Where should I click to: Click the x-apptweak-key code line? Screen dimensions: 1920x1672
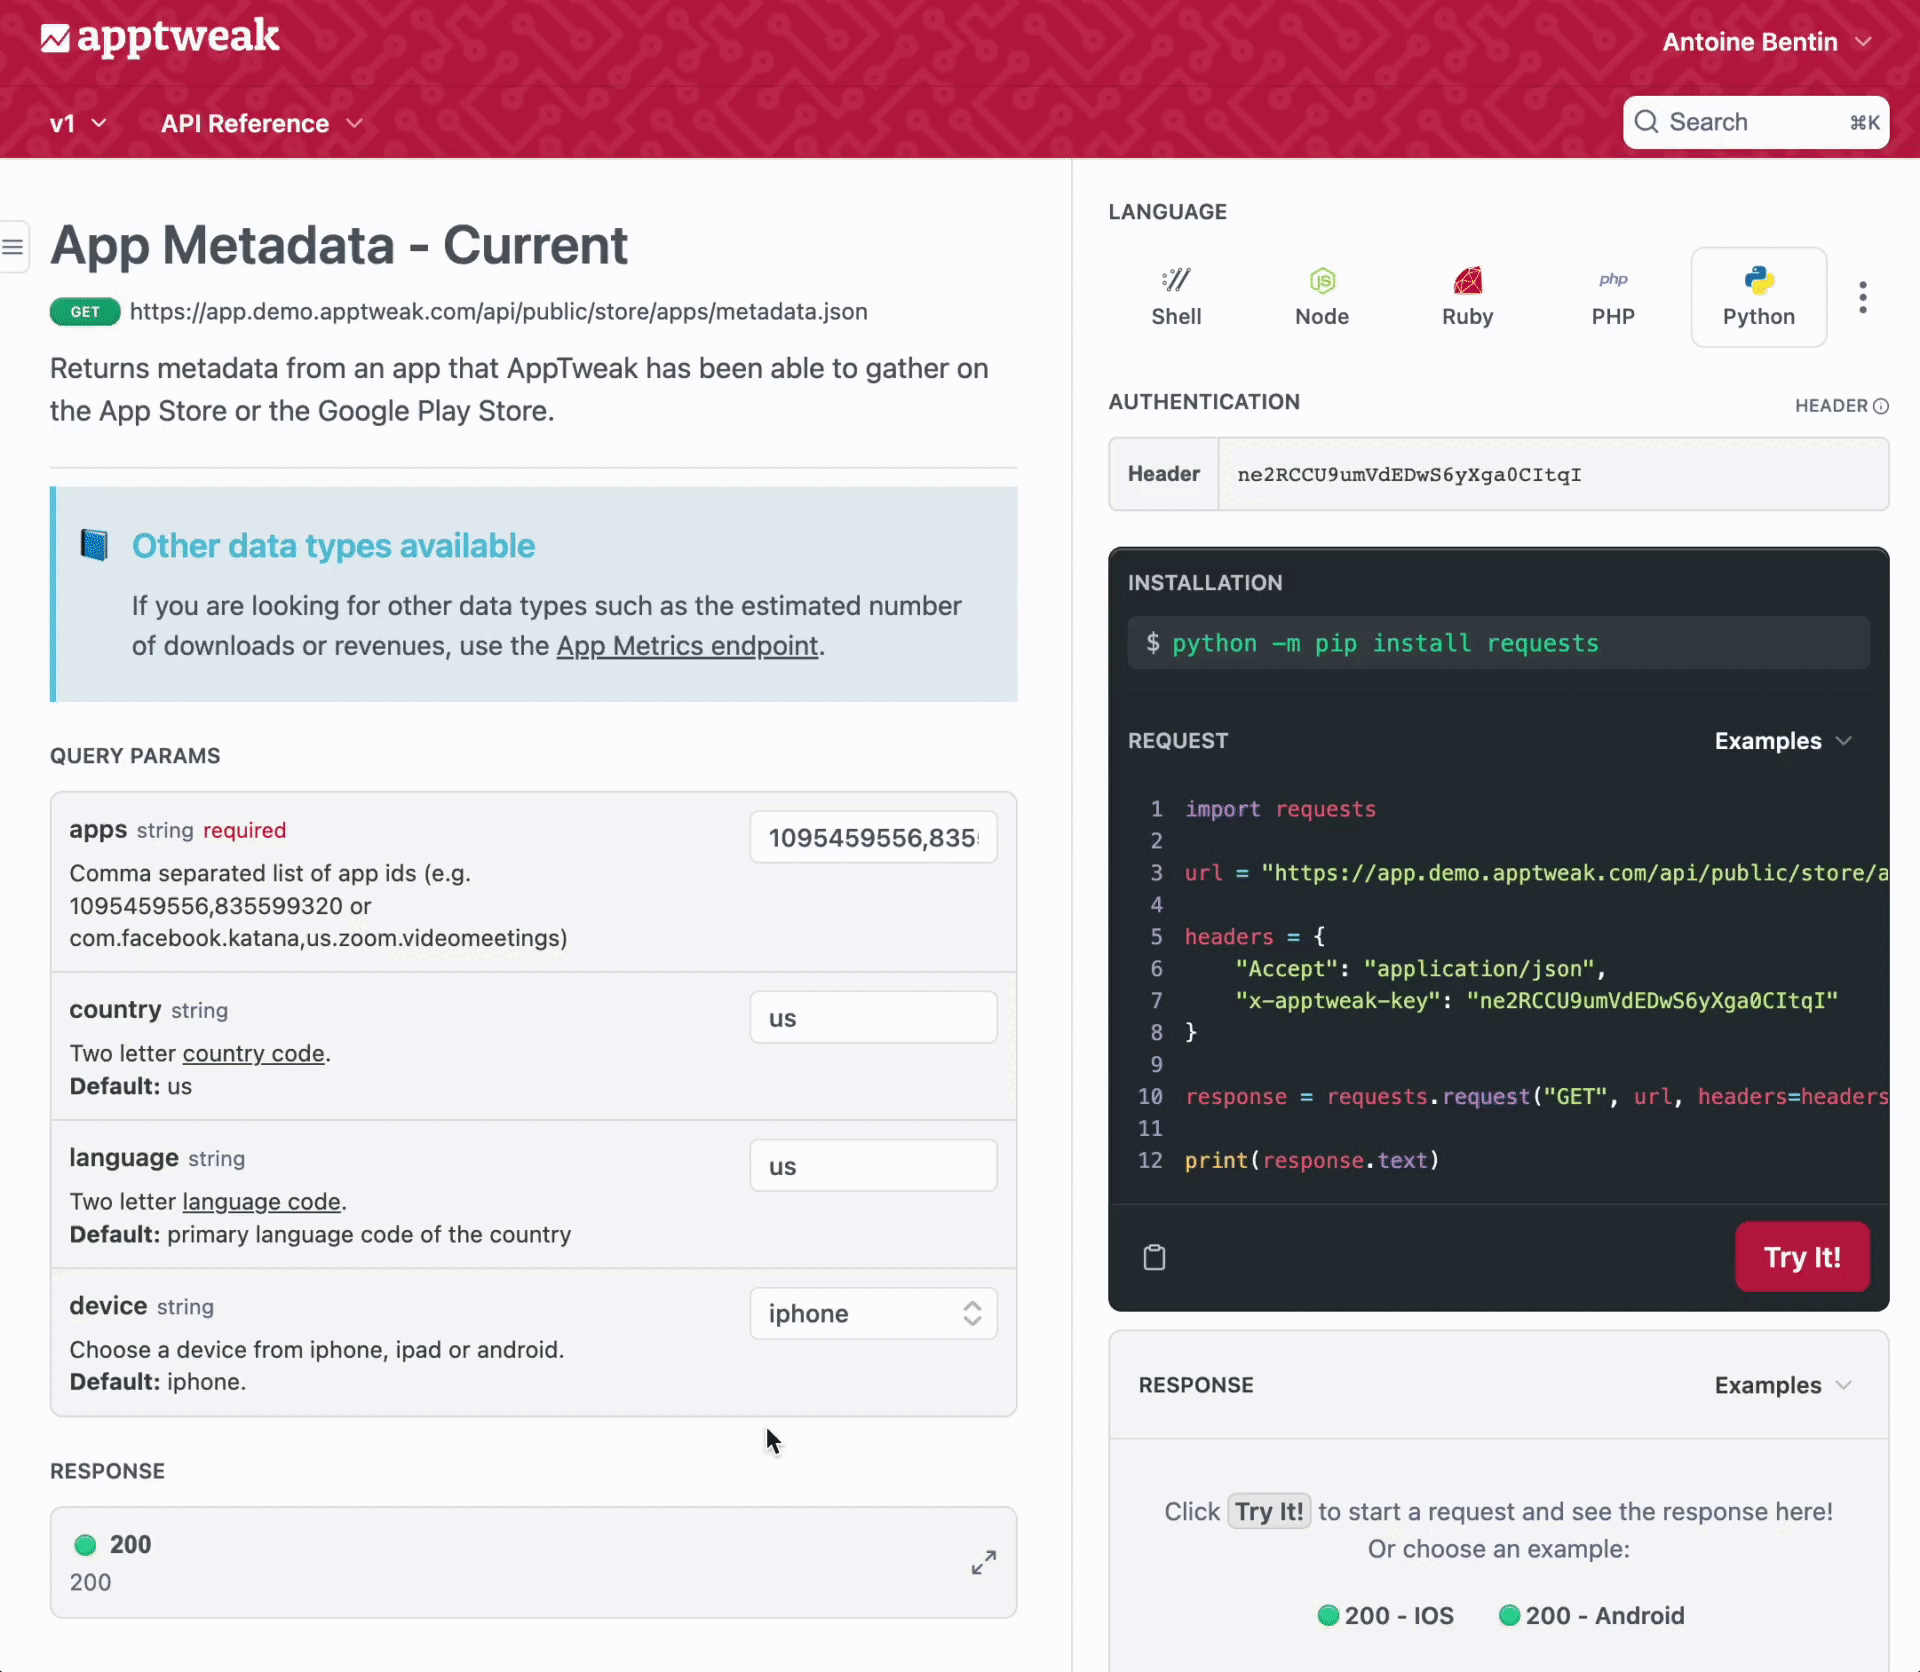[1536, 1000]
